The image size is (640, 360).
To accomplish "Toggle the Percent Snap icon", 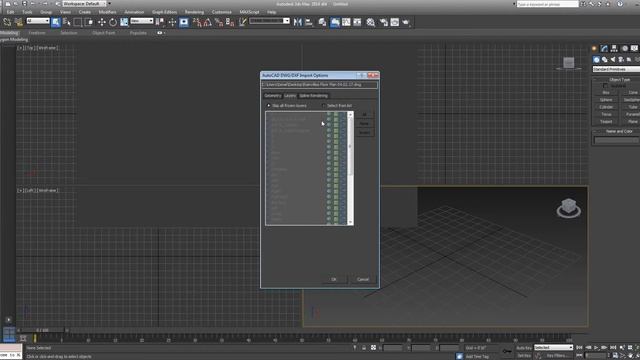I will pos(219,22).
